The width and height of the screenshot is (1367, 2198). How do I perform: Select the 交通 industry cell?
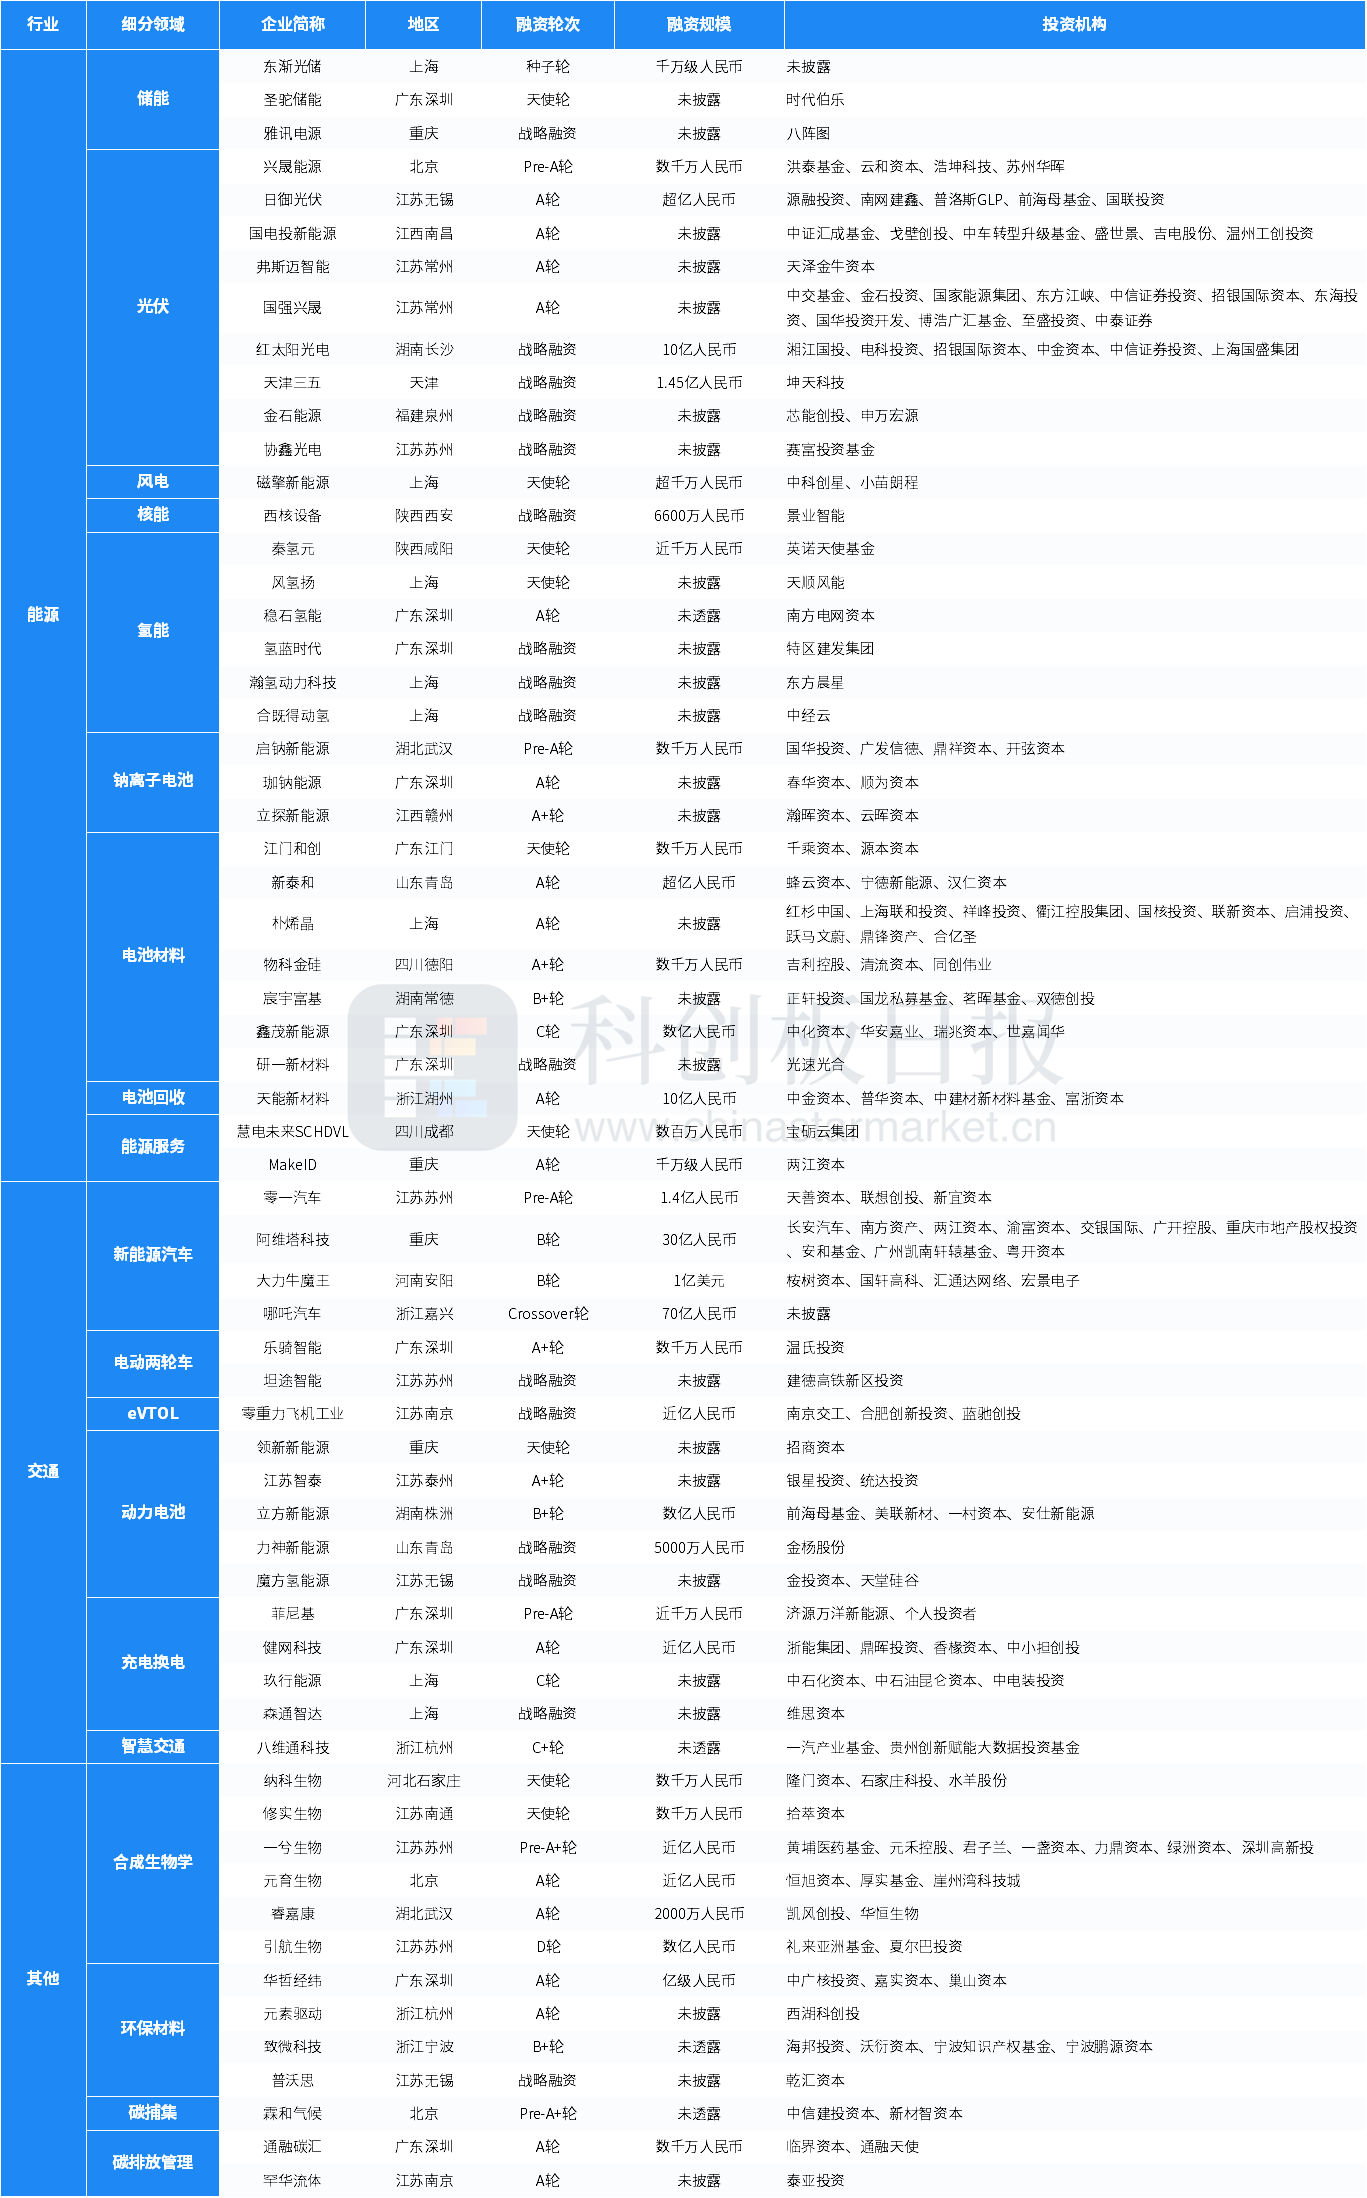pos(43,1471)
